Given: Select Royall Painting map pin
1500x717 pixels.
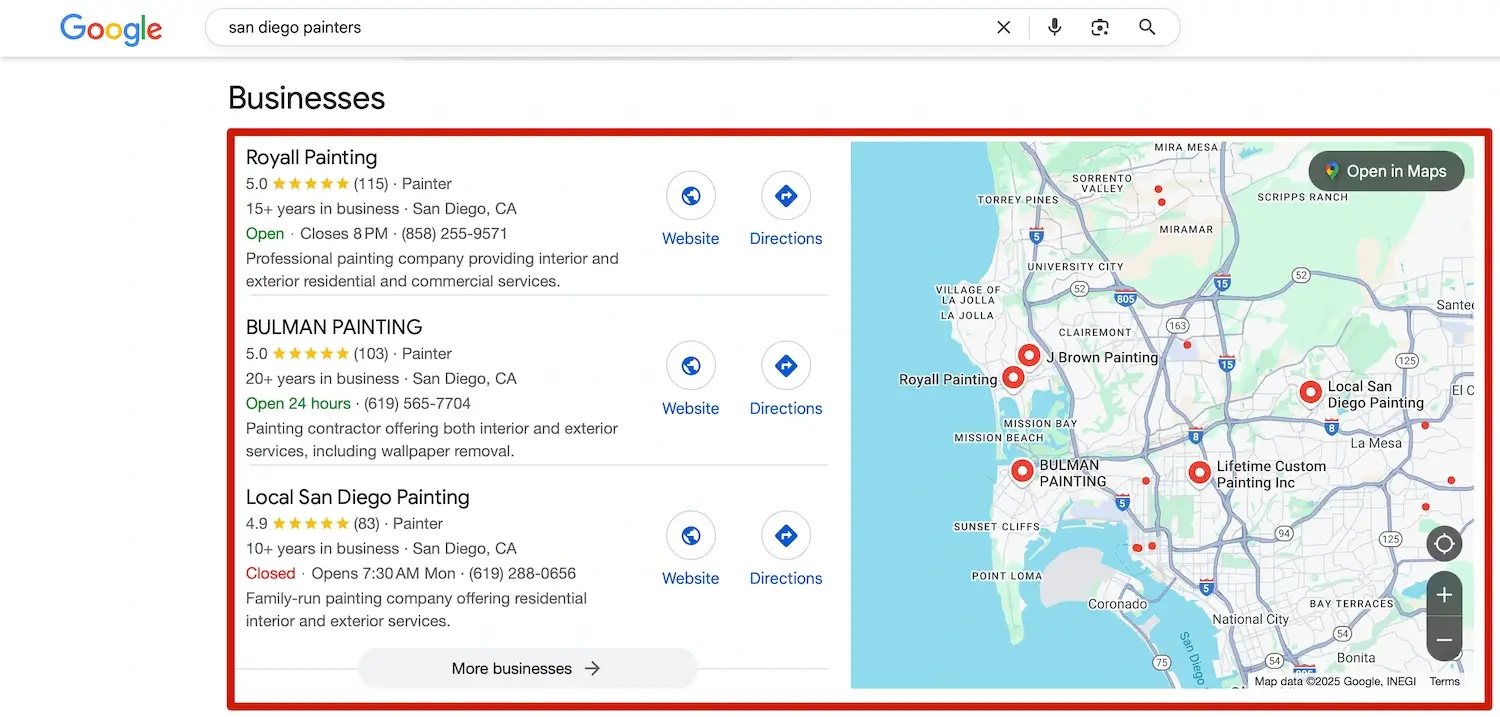Looking at the screenshot, I should pos(1013,378).
